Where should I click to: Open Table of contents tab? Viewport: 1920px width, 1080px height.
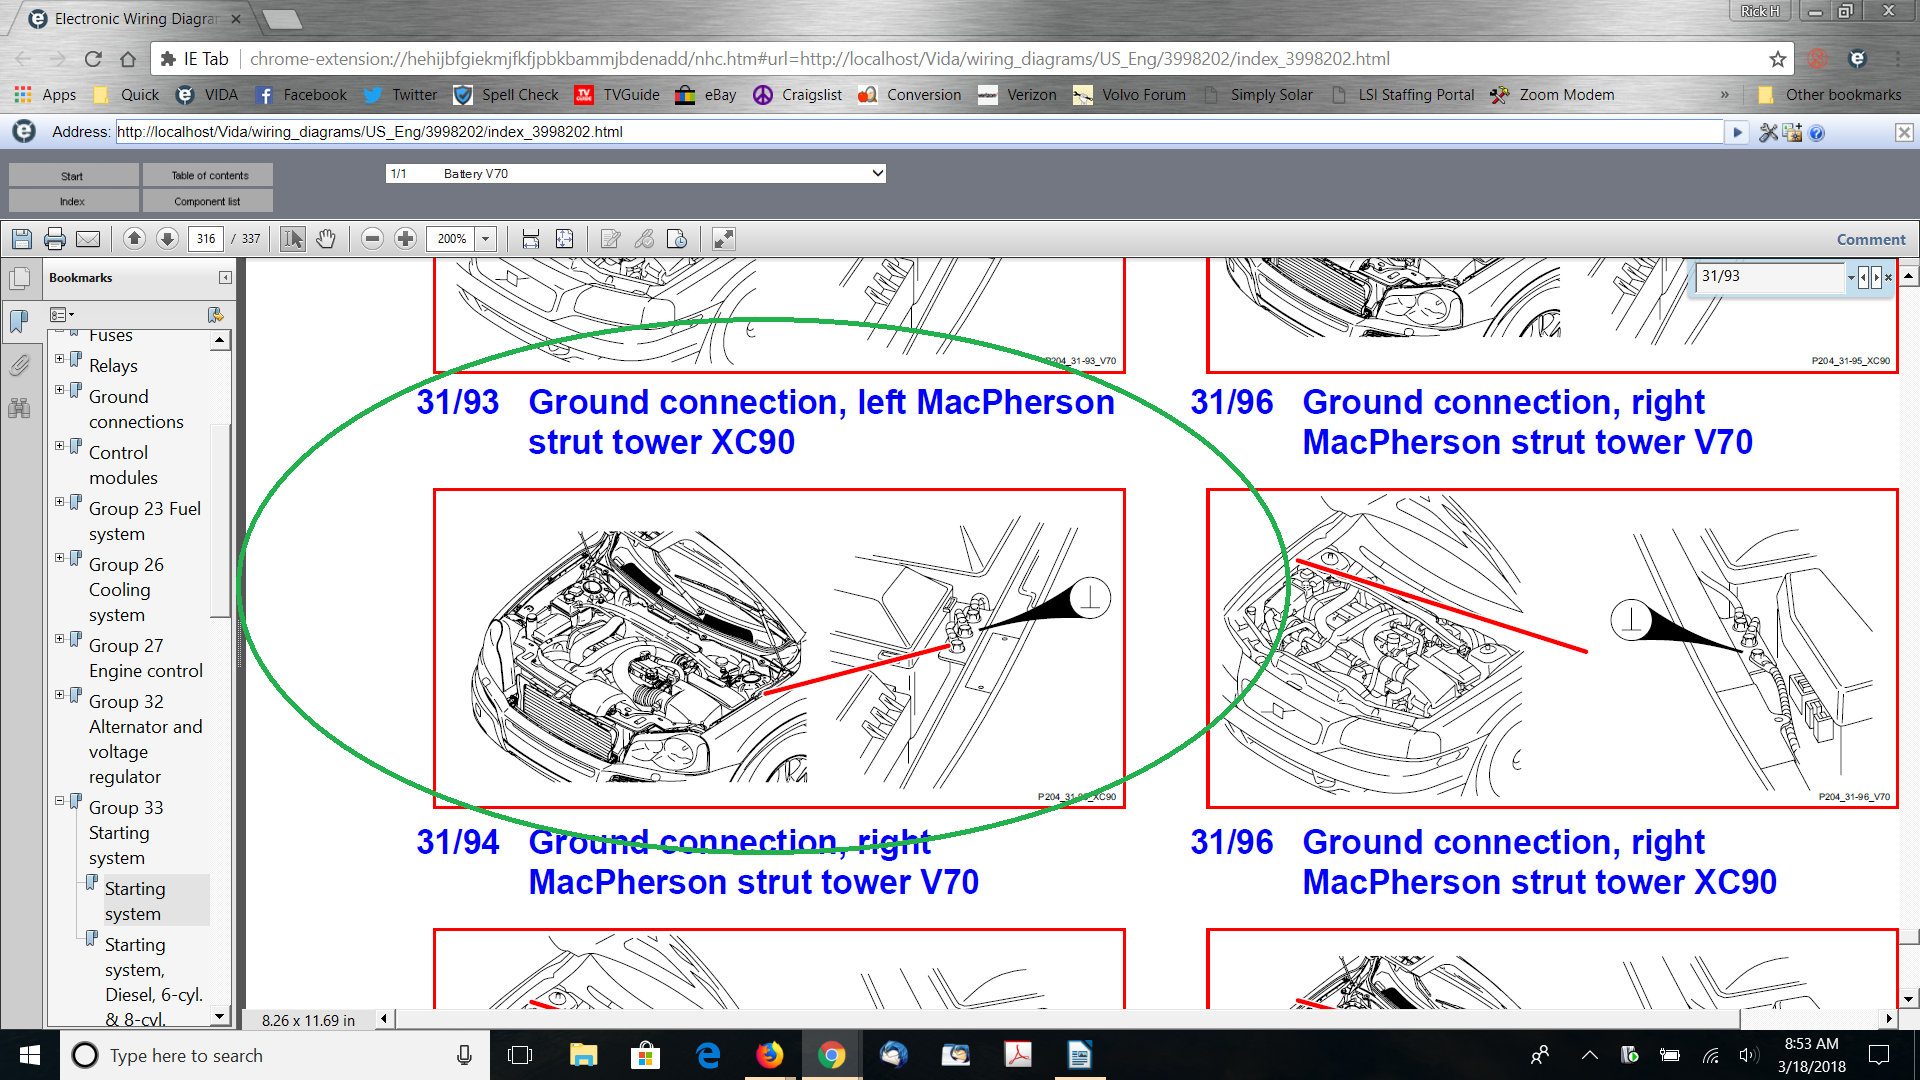click(x=209, y=175)
